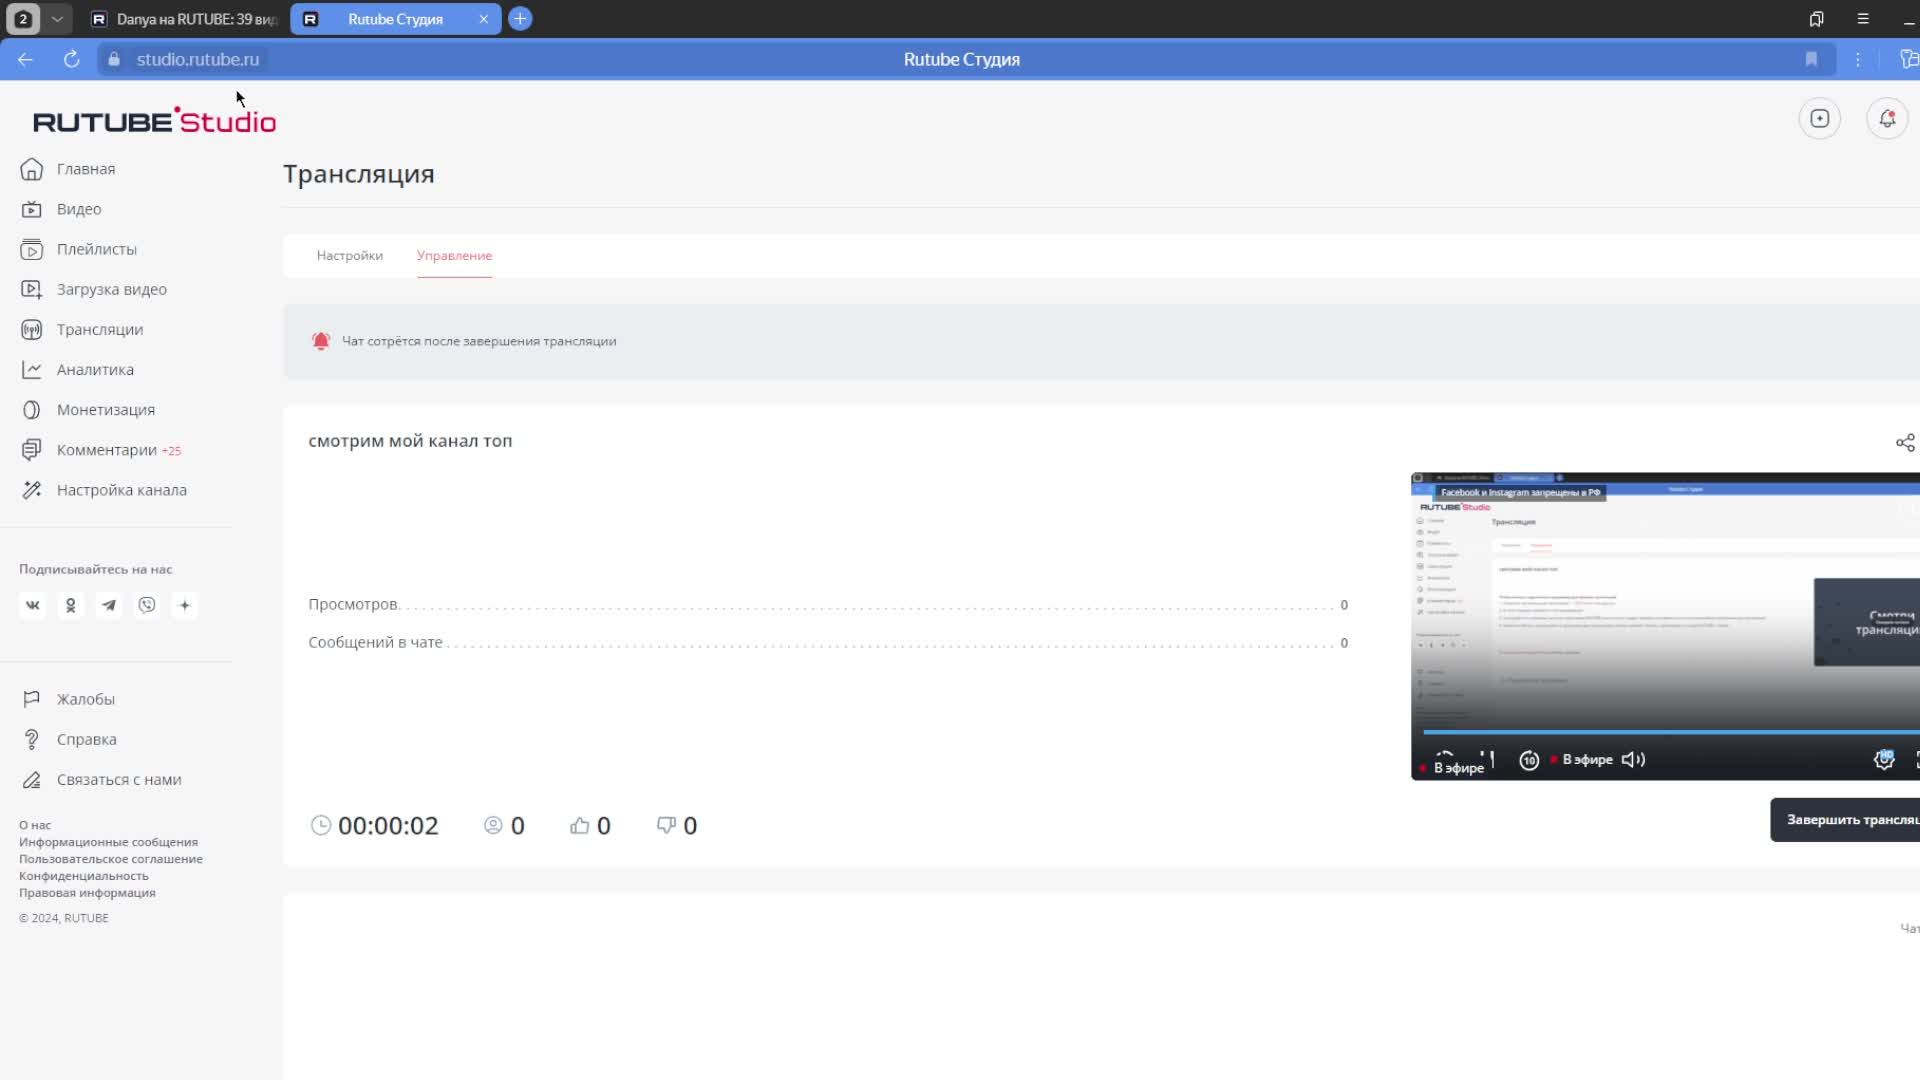The width and height of the screenshot is (1920, 1080).
Task: Expand the tab group dropdown arrow
Action: pyautogui.click(x=57, y=19)
